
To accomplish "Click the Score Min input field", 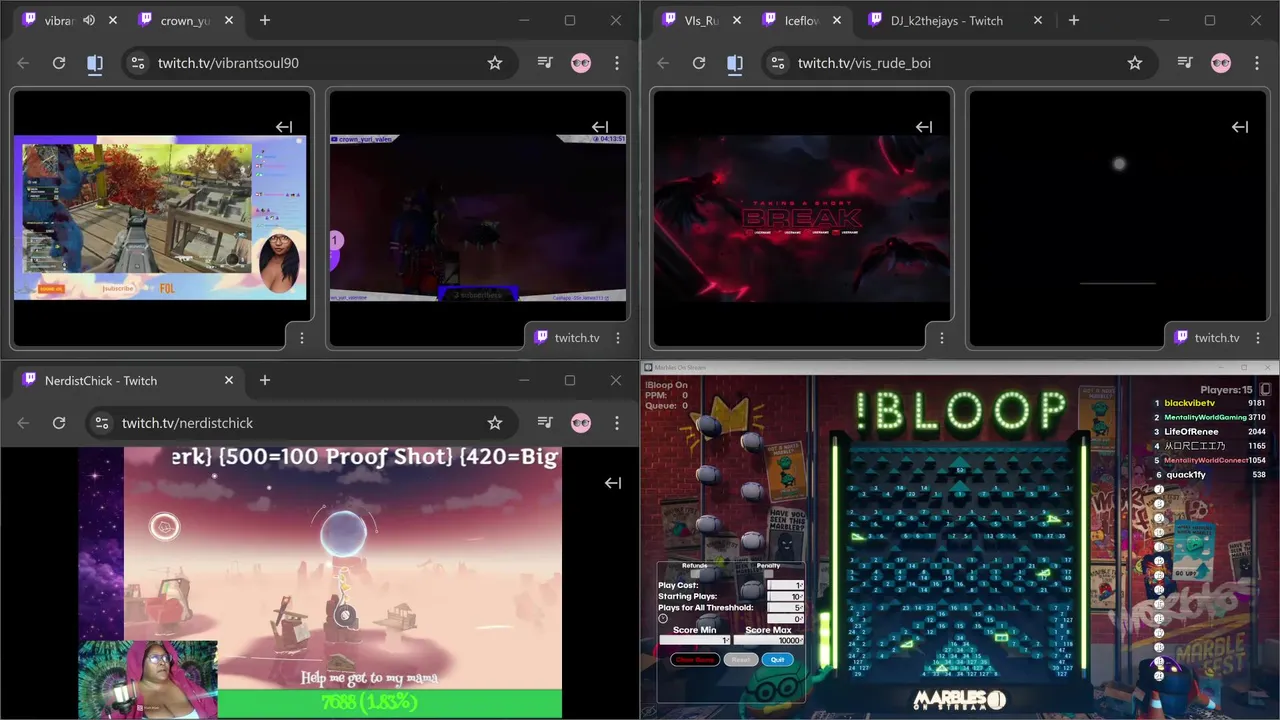I will point(695,640).
